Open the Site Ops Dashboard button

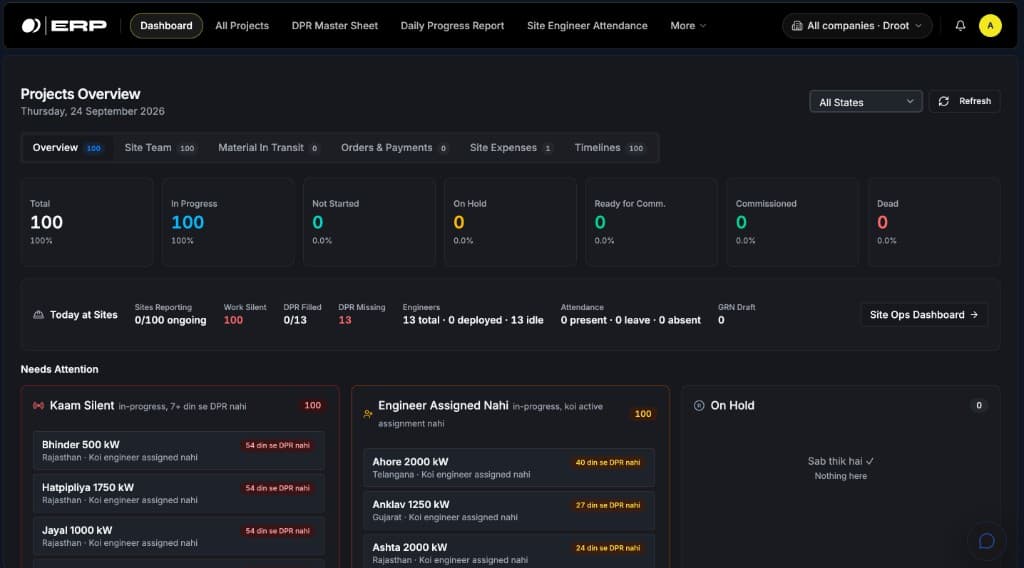(x=923, y=315)
